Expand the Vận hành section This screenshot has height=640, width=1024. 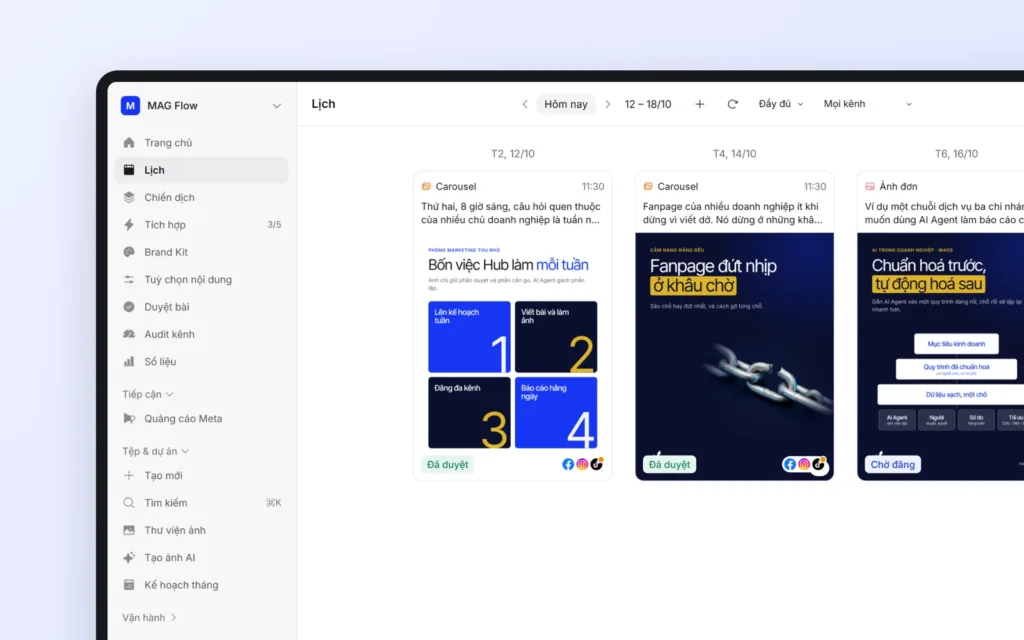click(x=149, y=618)
